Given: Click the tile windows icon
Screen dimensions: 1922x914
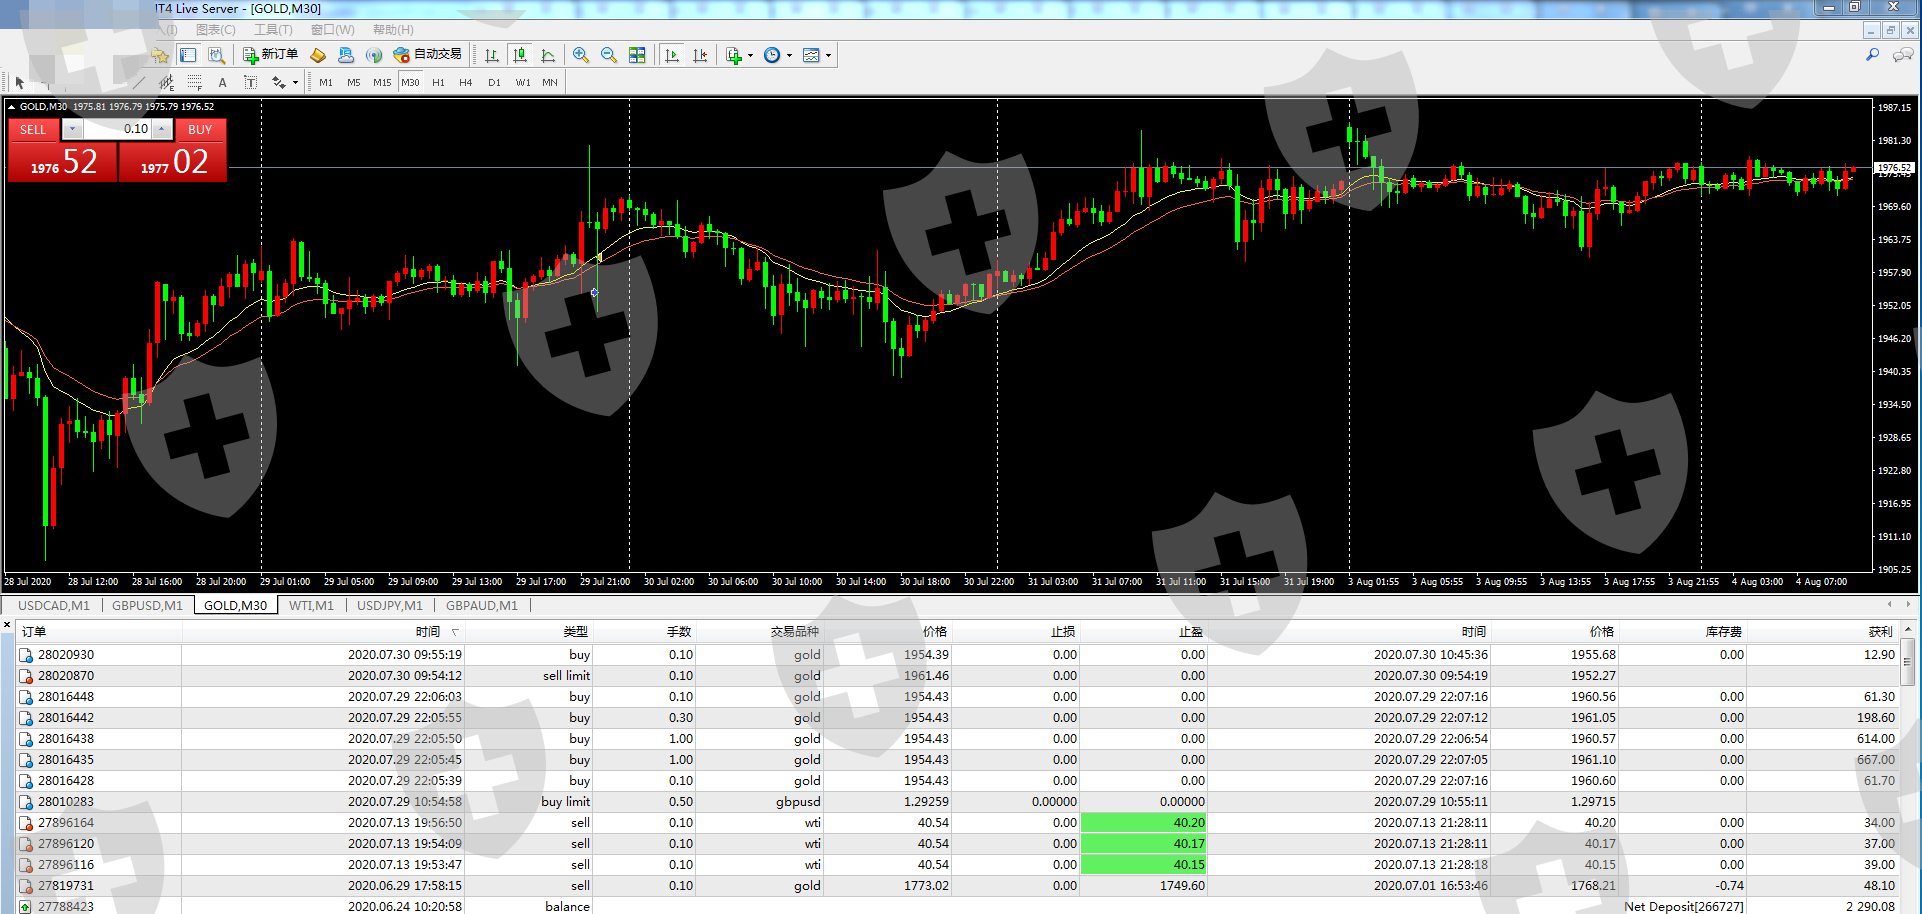Looking at the screenshot, I should (x=637, y=56).
